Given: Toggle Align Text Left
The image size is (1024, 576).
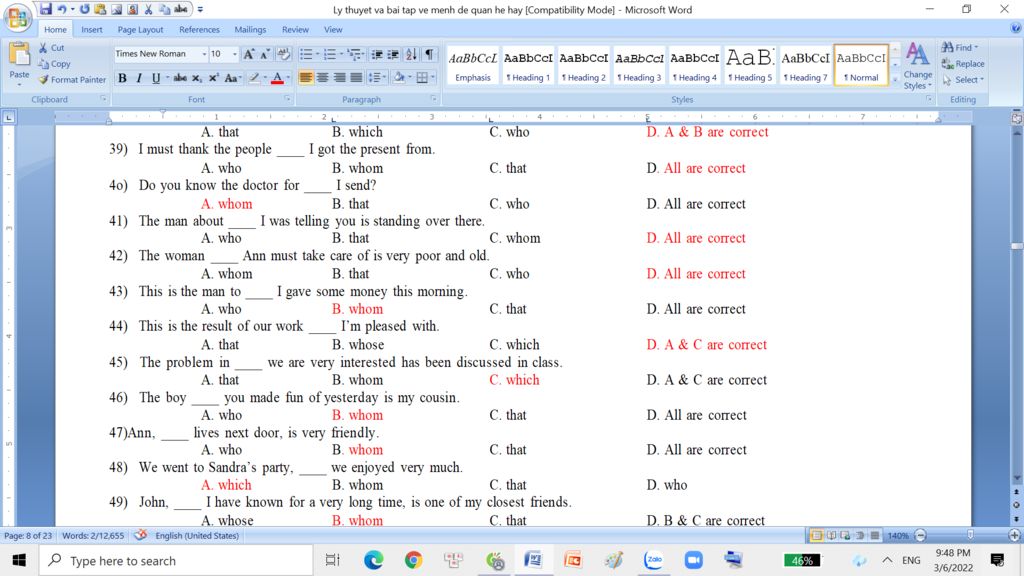Looking at the screenshot, I should point(306,78).
